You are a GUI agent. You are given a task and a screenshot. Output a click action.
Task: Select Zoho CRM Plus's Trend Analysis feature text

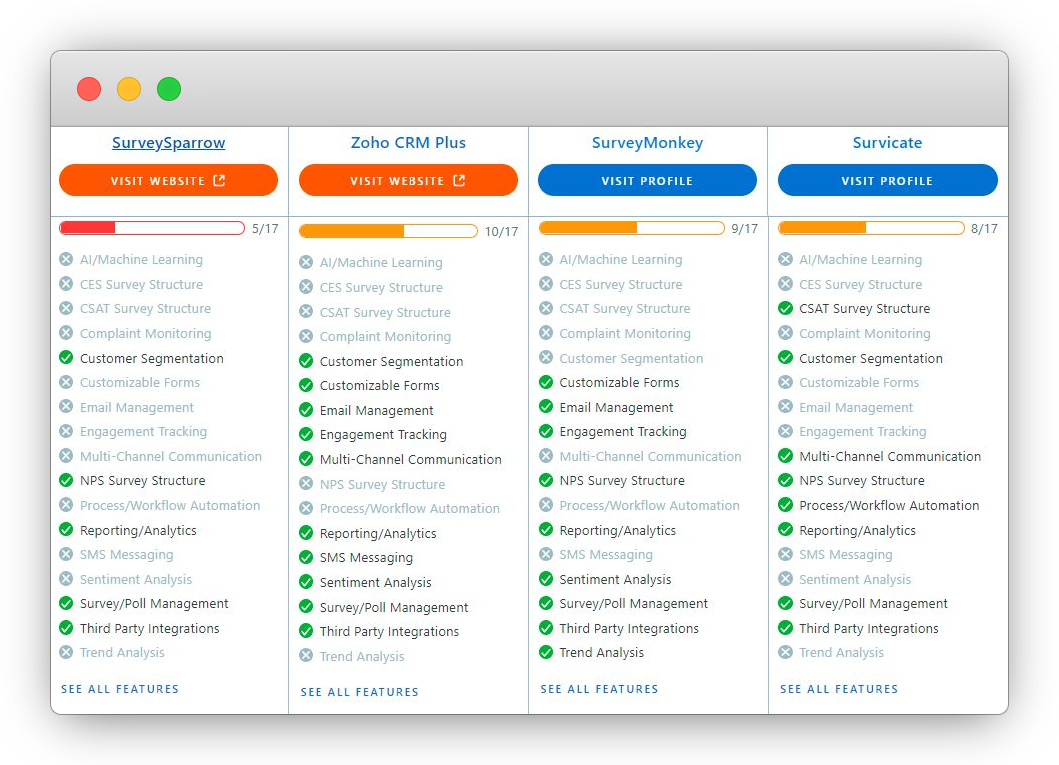coord(362,656)
